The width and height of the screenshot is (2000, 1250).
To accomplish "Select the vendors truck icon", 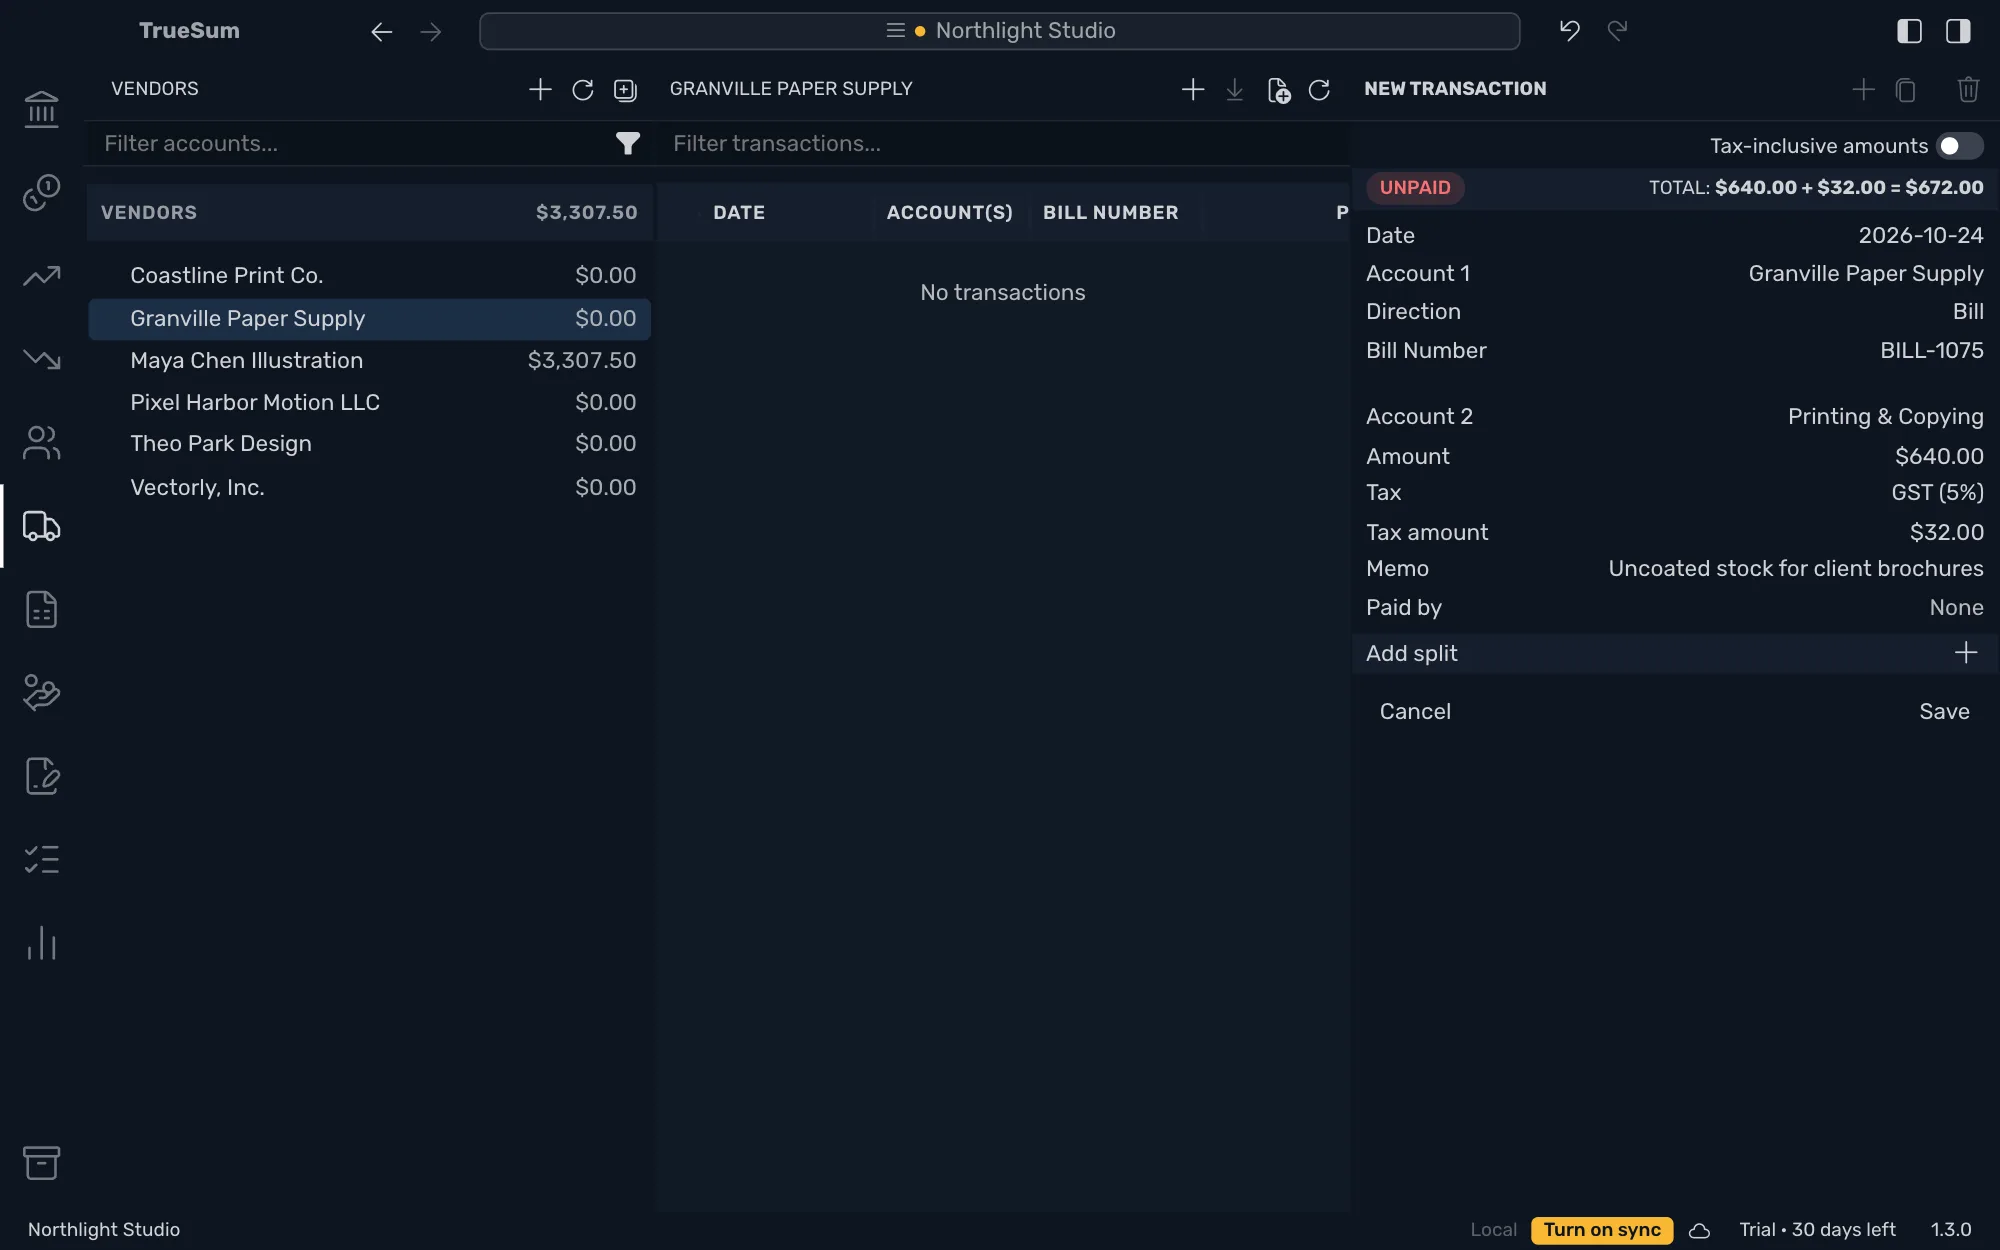I will 41,526.
